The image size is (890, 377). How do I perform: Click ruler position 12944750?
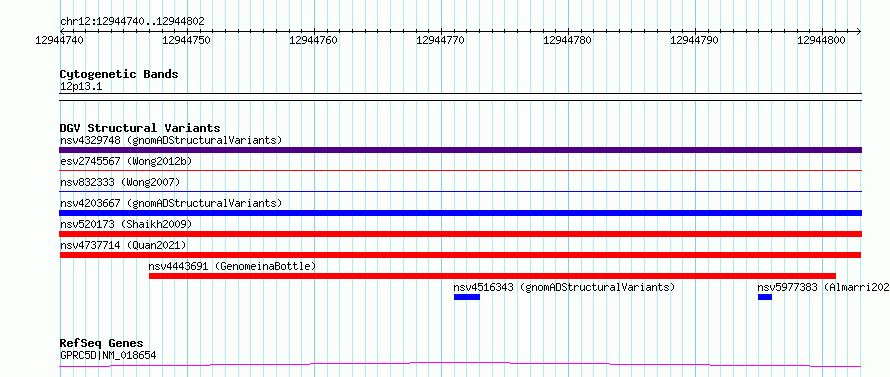tap(187, 40)
